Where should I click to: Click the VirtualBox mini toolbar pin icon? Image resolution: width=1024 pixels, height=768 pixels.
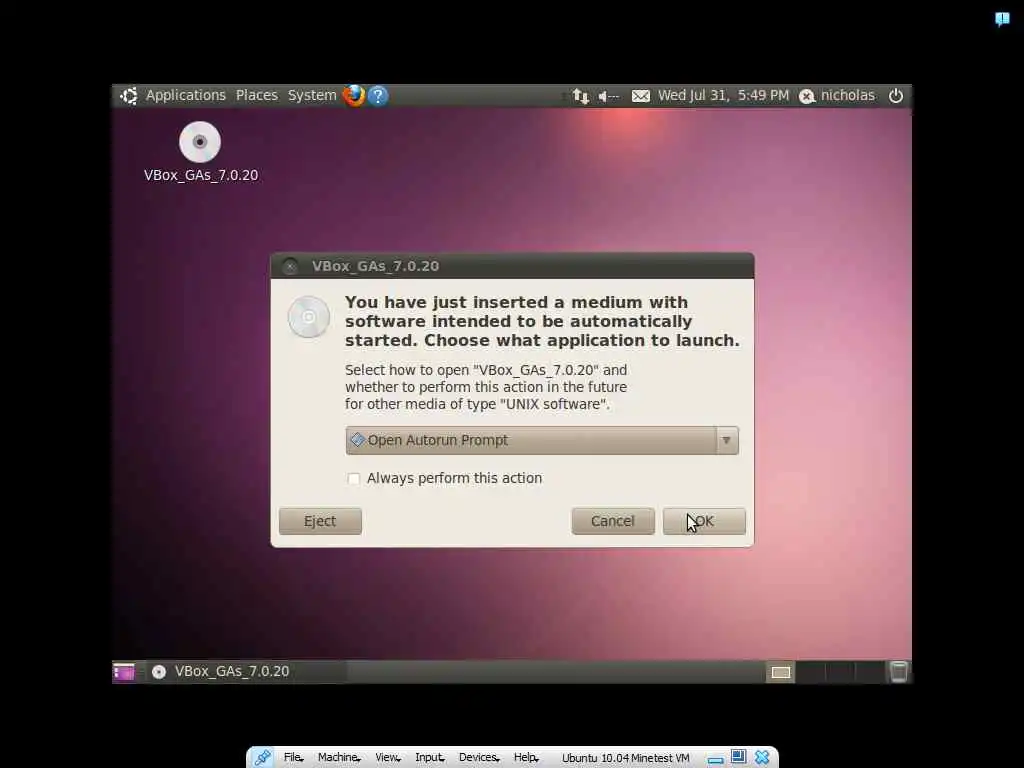coord(263,758)
